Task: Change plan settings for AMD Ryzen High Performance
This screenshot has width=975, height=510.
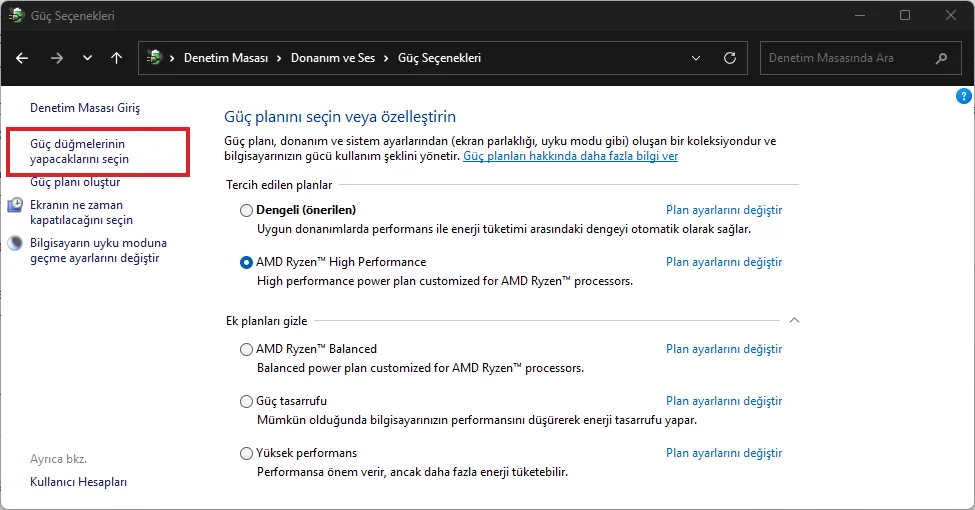Action: 724,262
